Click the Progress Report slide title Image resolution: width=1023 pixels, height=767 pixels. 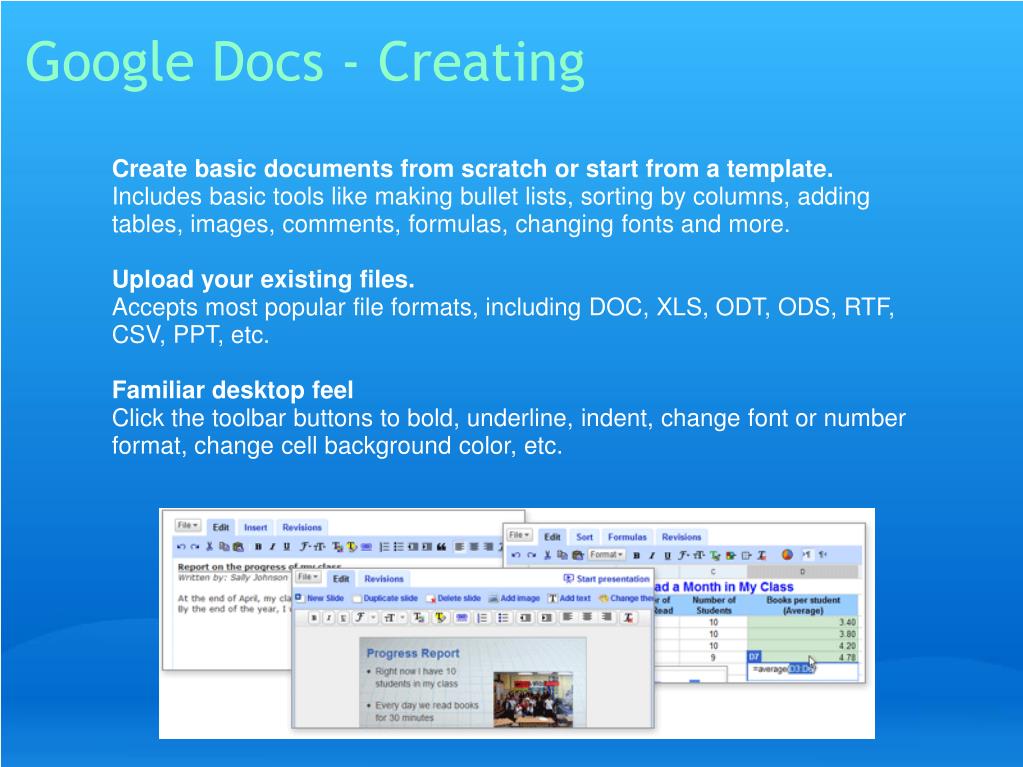click(x=413, y=653)
